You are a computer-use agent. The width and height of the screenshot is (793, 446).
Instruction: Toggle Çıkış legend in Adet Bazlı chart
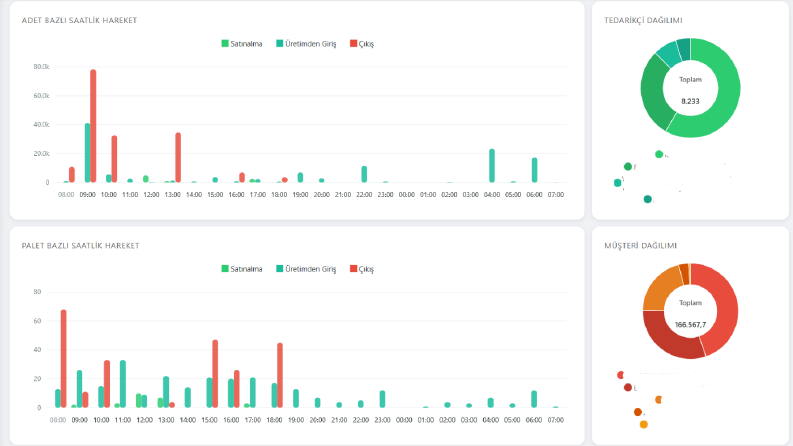(362, 44)
